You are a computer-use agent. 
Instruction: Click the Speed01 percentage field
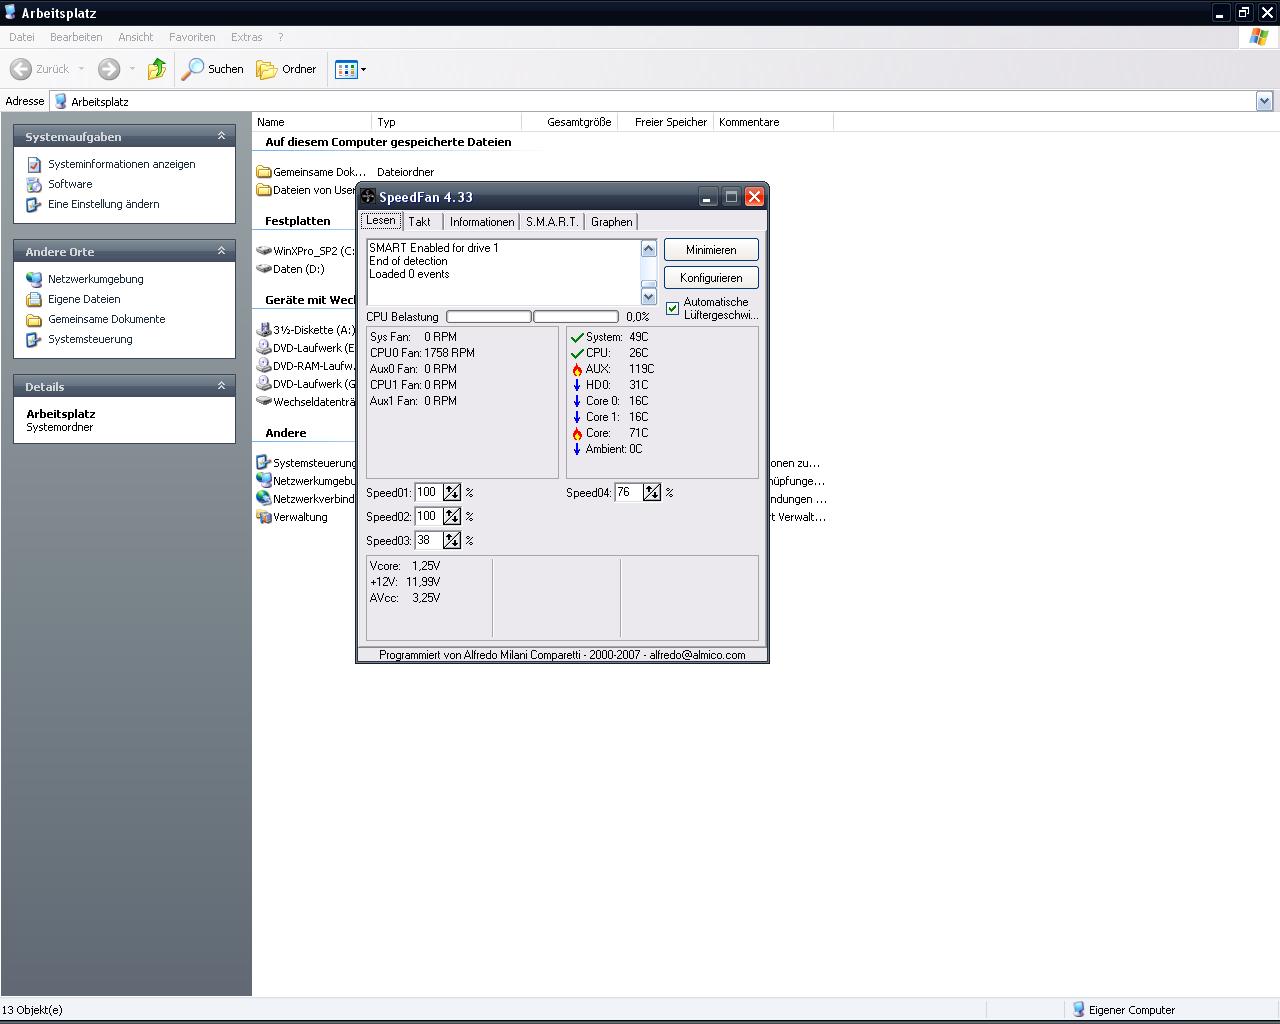coord(429,492)
